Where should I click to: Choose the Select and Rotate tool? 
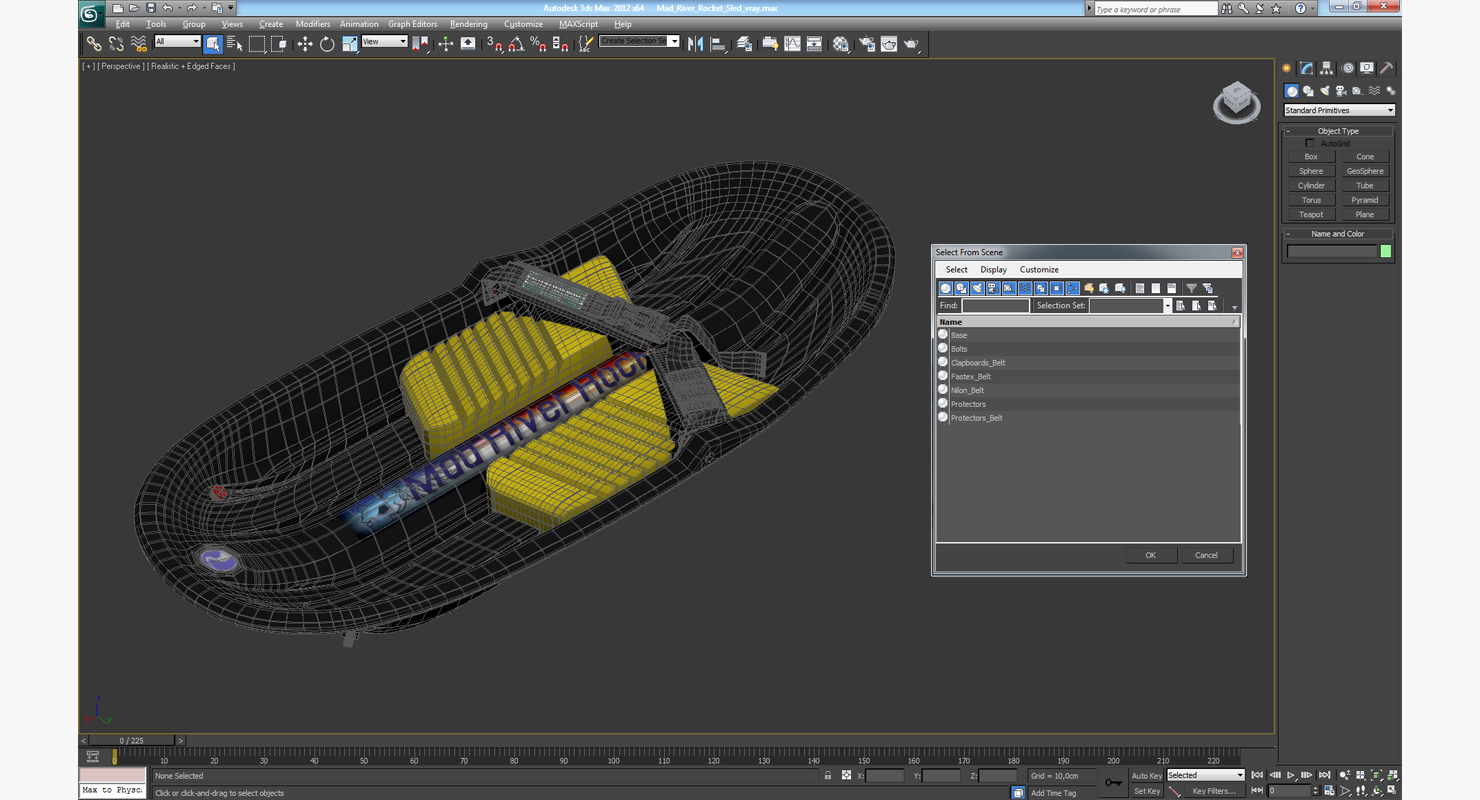tap(327, 44)
